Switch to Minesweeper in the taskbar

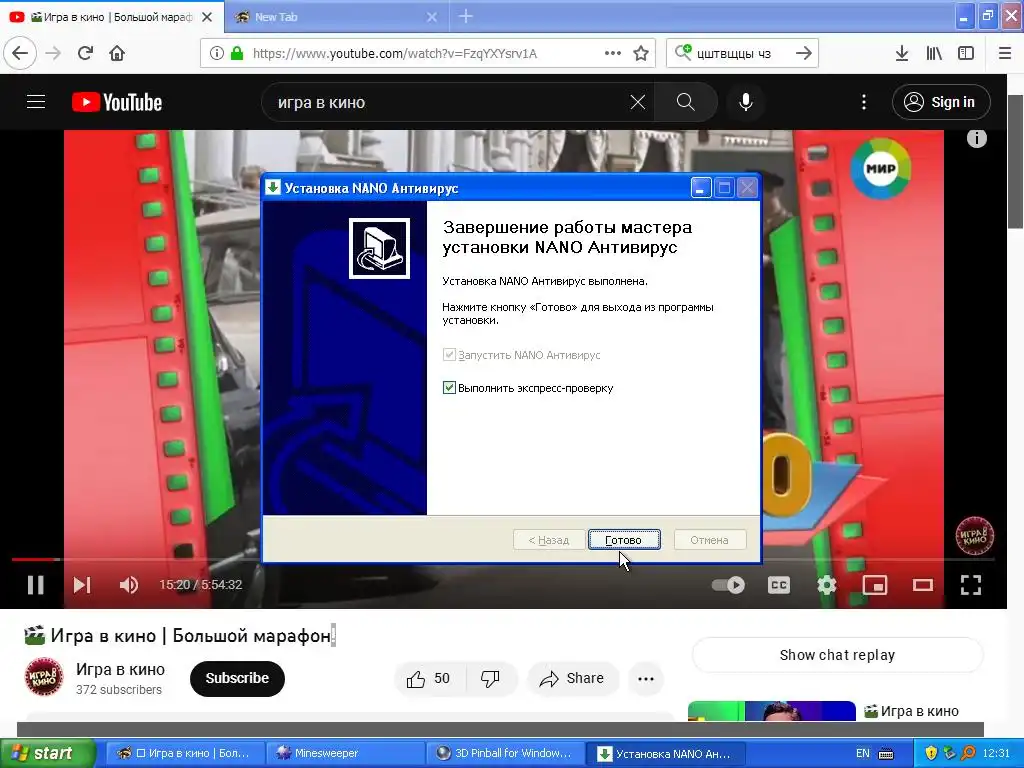[x=344, y=753]
